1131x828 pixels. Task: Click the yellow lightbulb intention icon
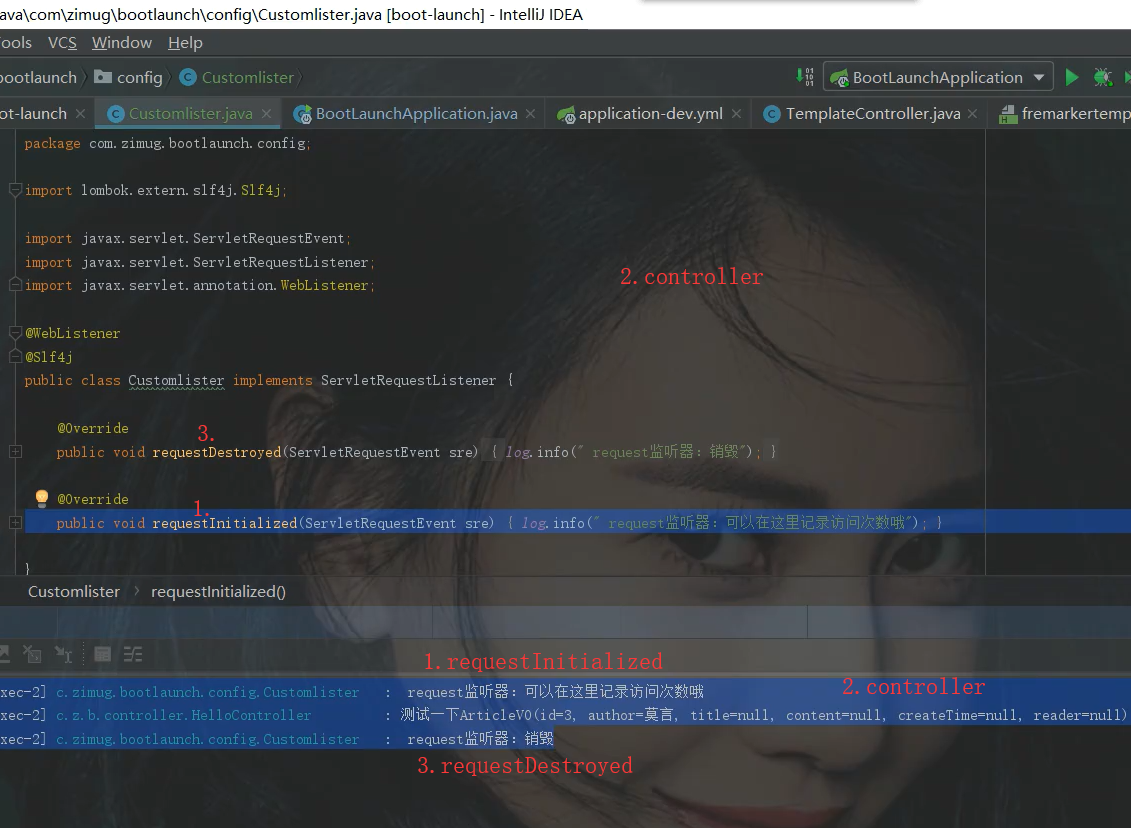tap(42, 498)
